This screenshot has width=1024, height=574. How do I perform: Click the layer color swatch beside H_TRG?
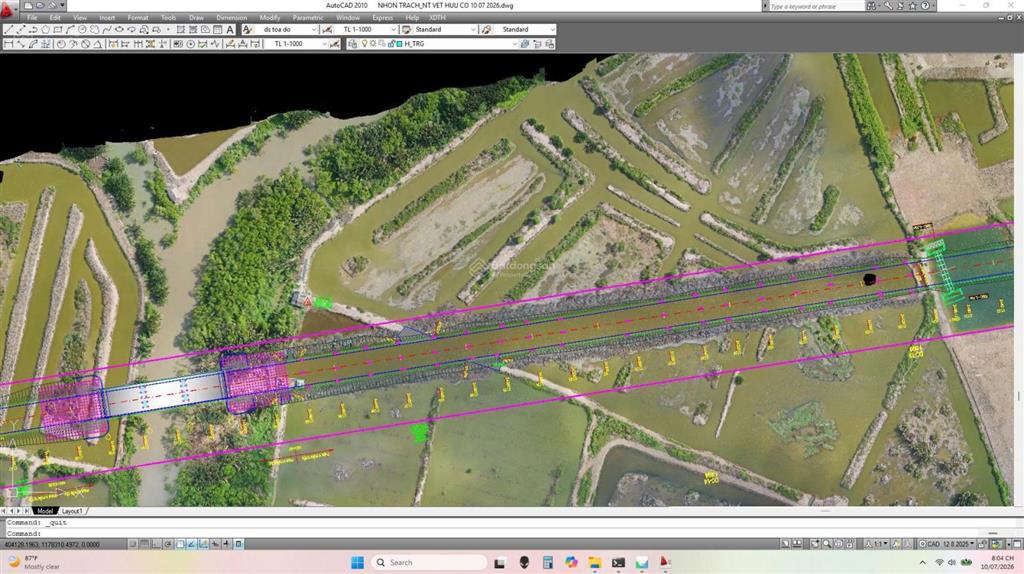coord(399,44)
